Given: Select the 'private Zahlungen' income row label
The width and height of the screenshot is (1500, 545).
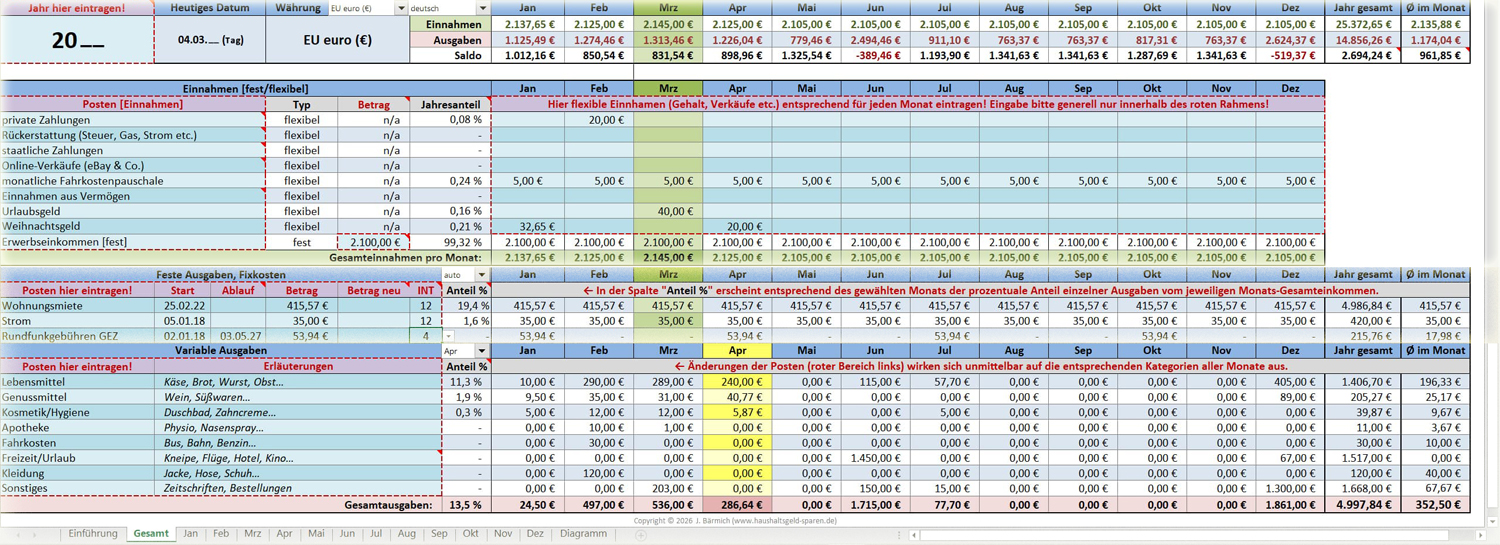Looking at the screenshot, I should tap(132, 120).
